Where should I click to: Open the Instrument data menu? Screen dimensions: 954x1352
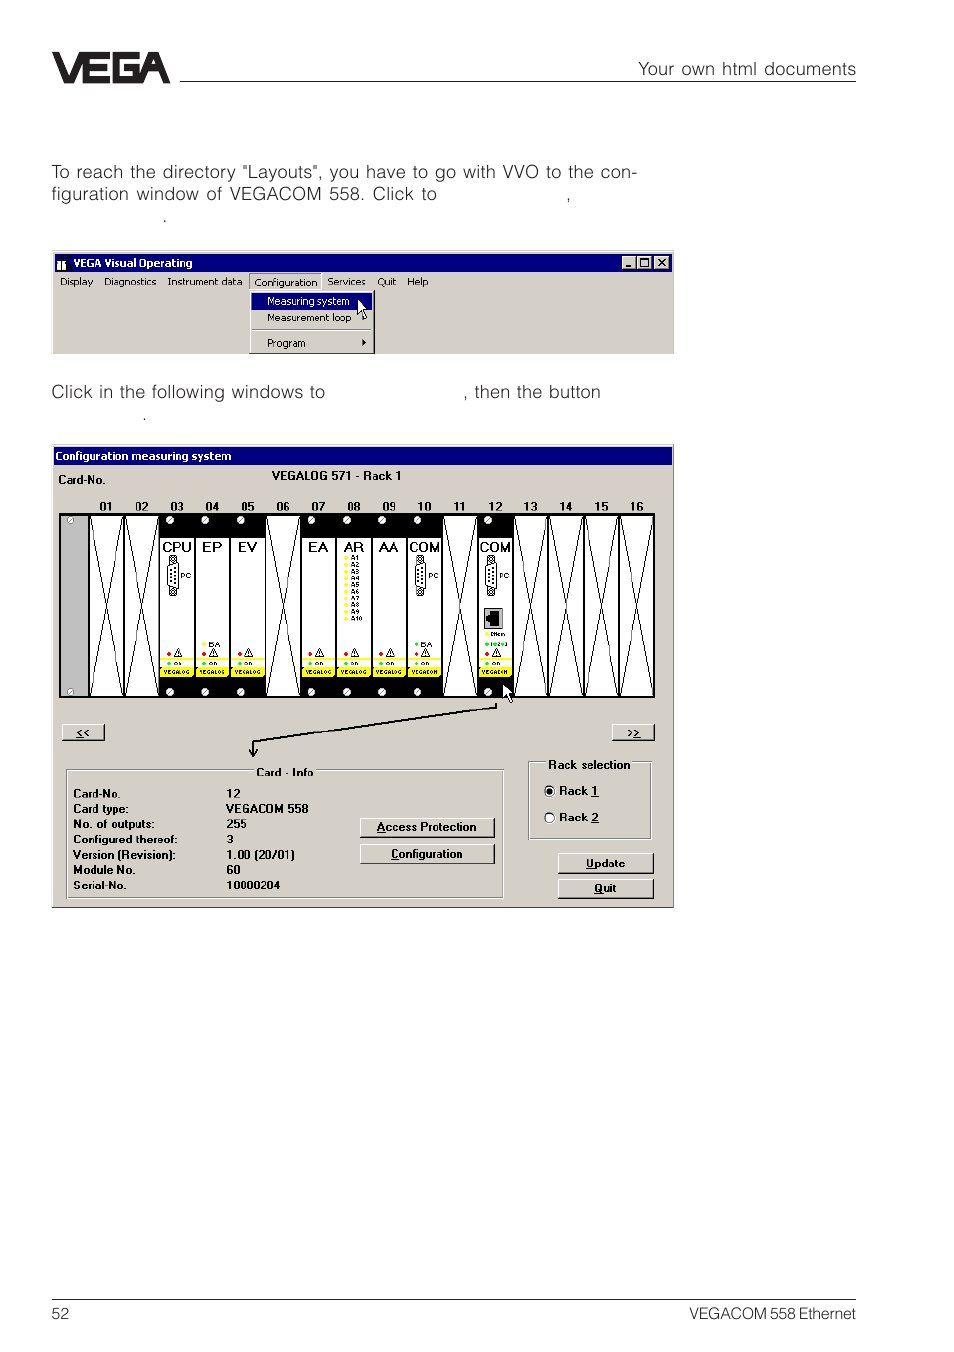point(204,282)
